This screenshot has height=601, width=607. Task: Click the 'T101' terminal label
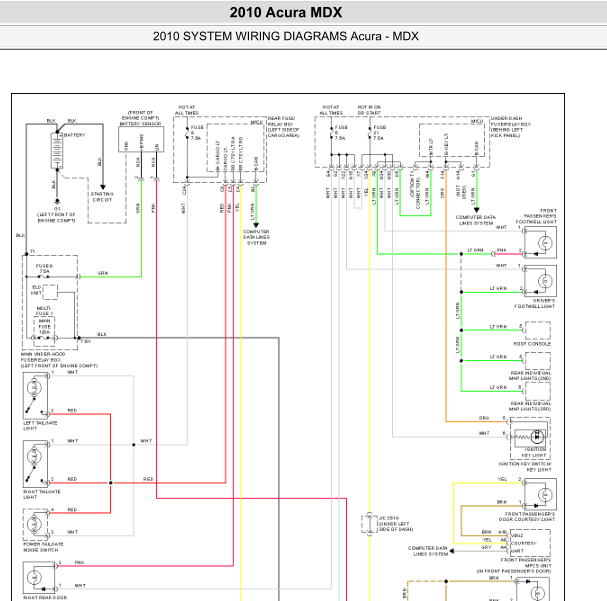(x=85, y=342)
